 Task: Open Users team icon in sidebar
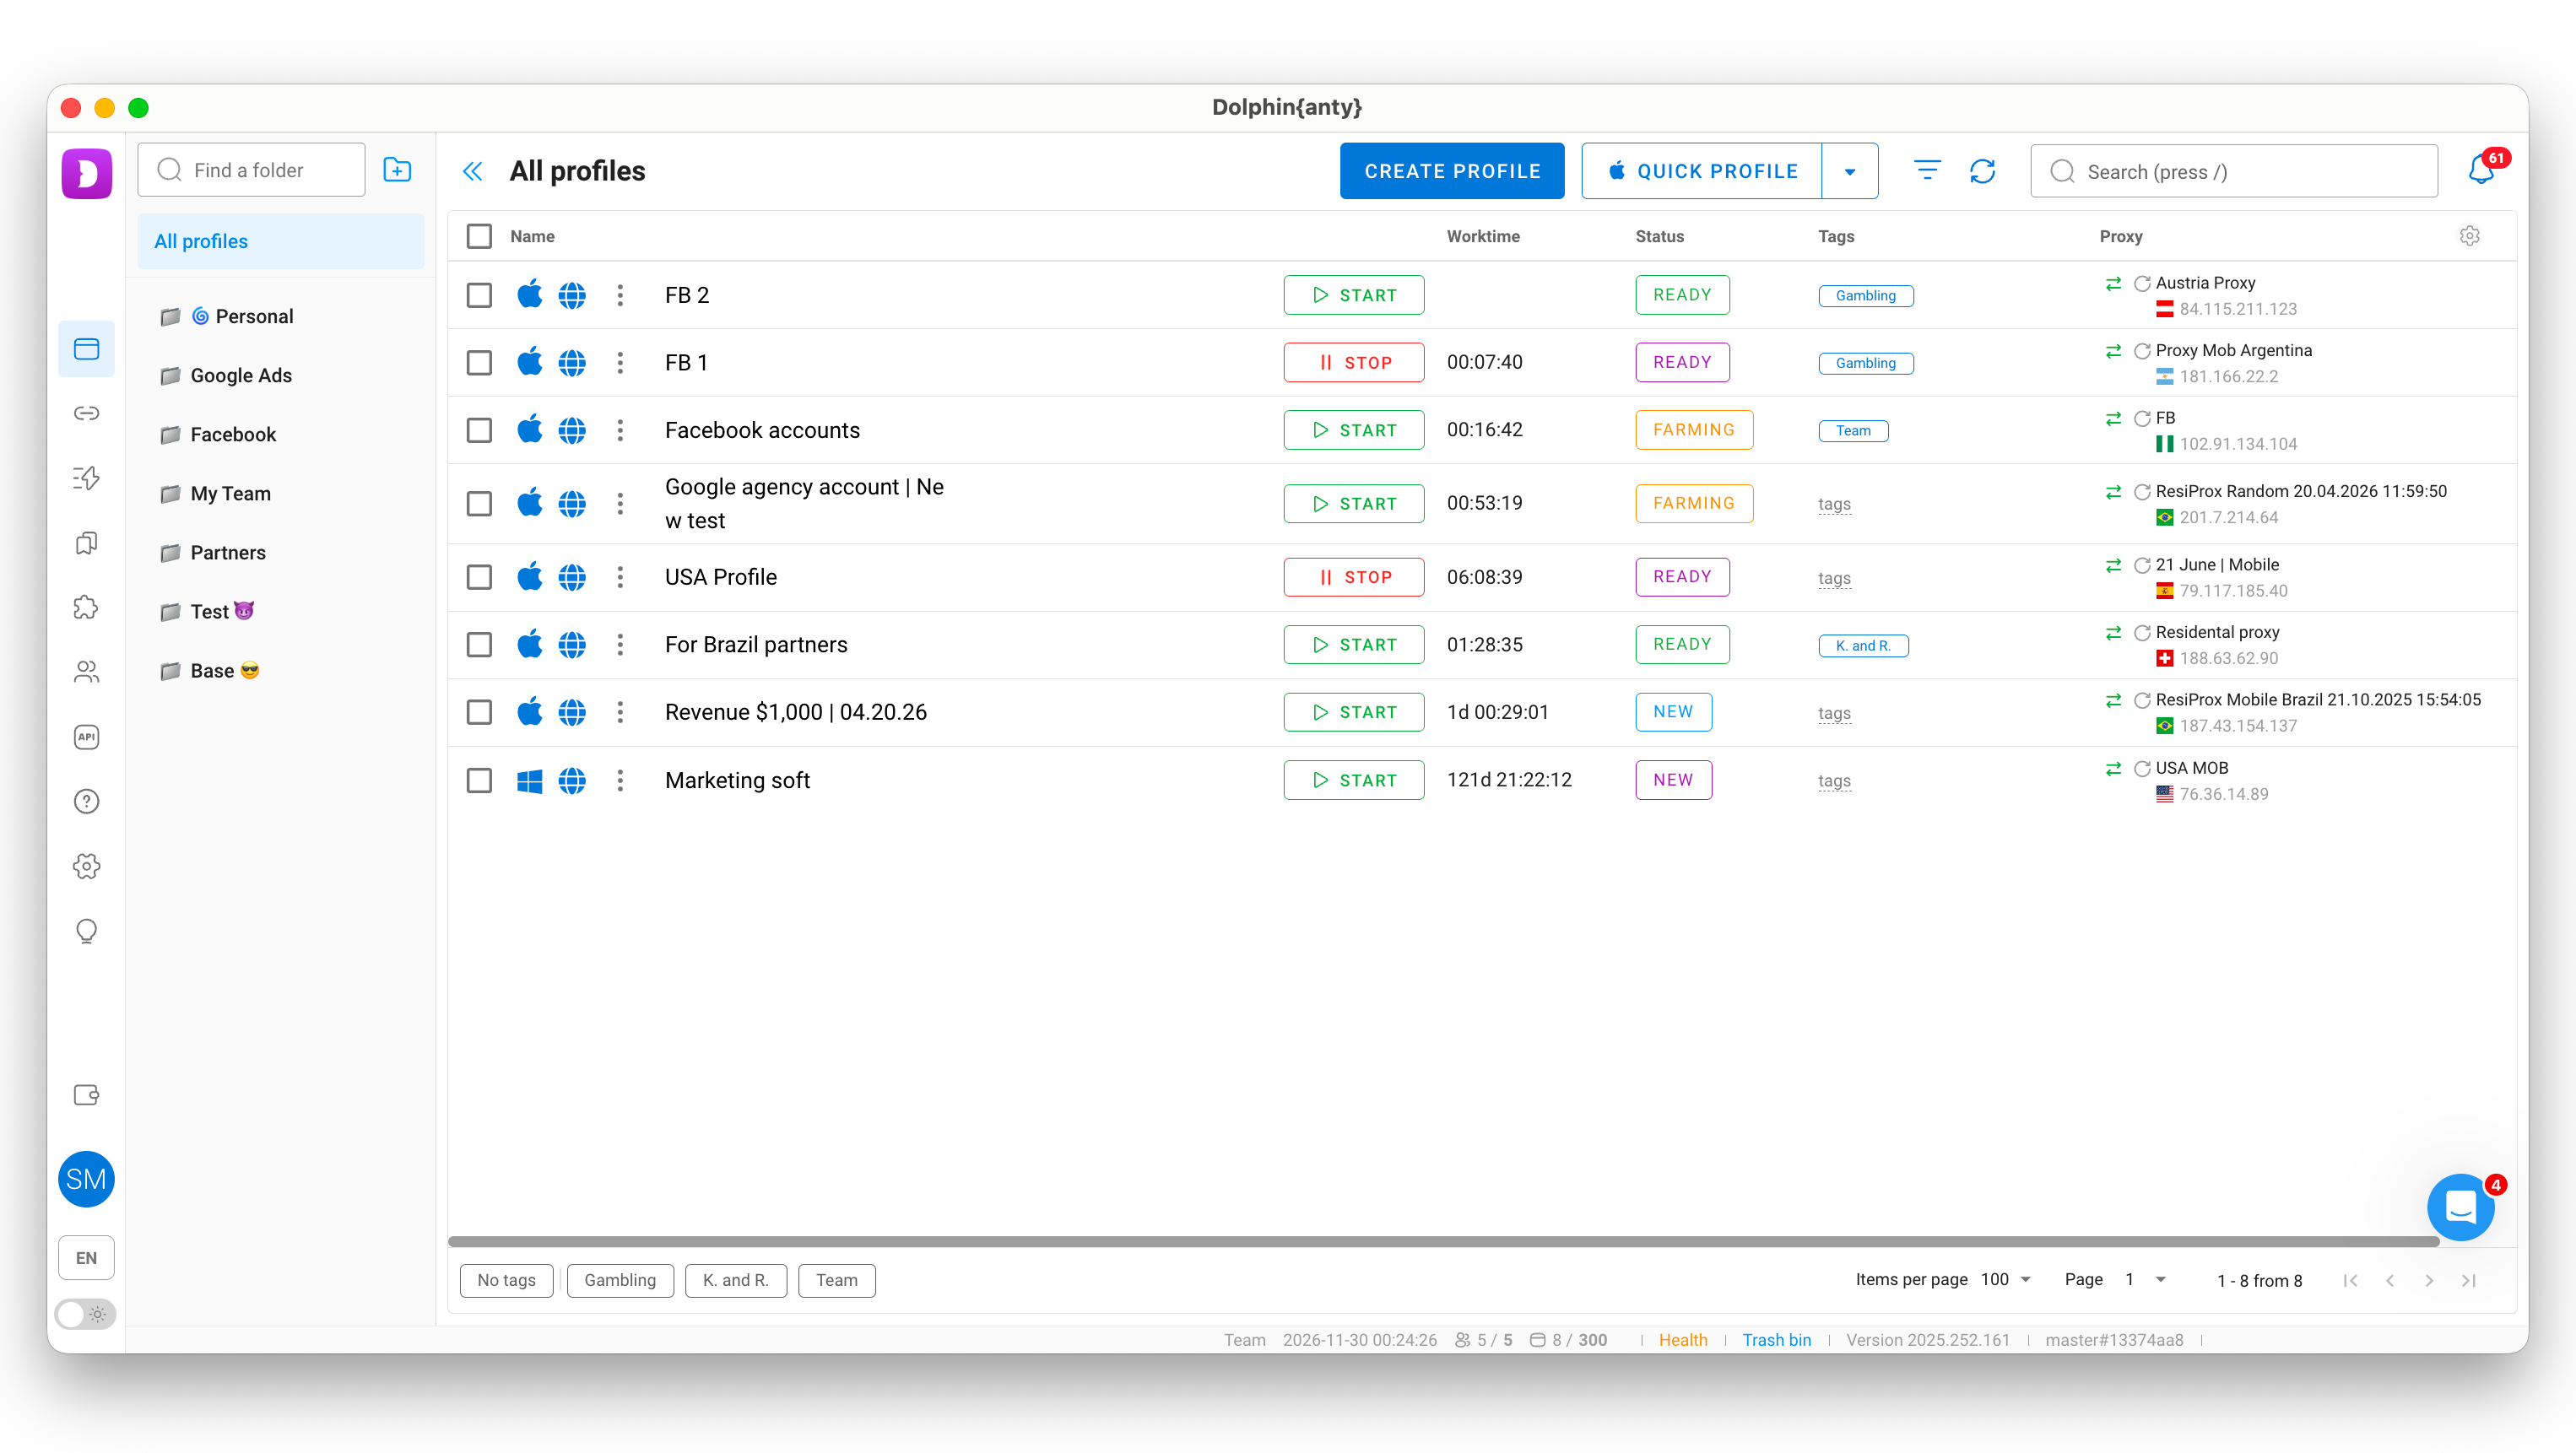pos(86,672)
